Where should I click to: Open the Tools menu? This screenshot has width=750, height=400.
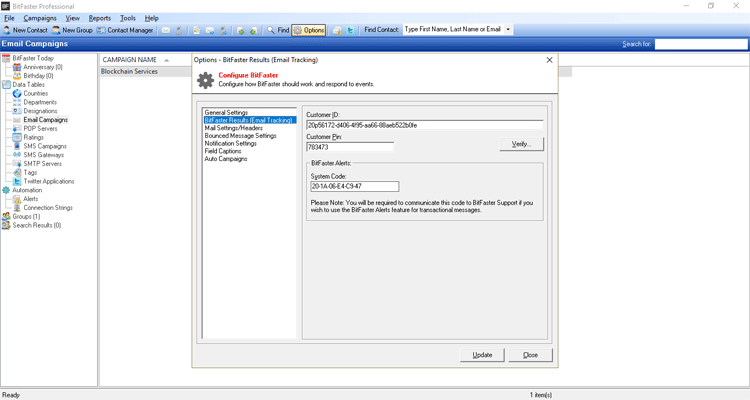(x=128, y=18)
